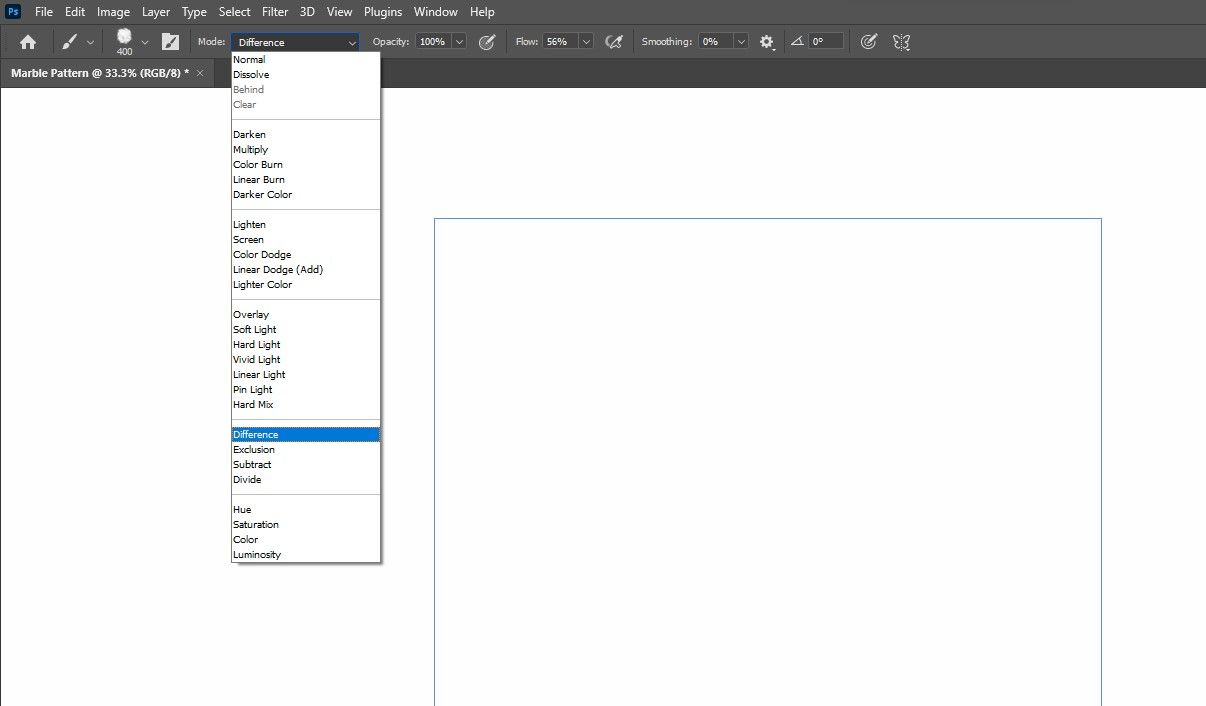The width and height of the screenshot is (1206, 706).
Task: Open symmetry paint butterfly options
Action: pyautogui.click(x=901, y=42)
